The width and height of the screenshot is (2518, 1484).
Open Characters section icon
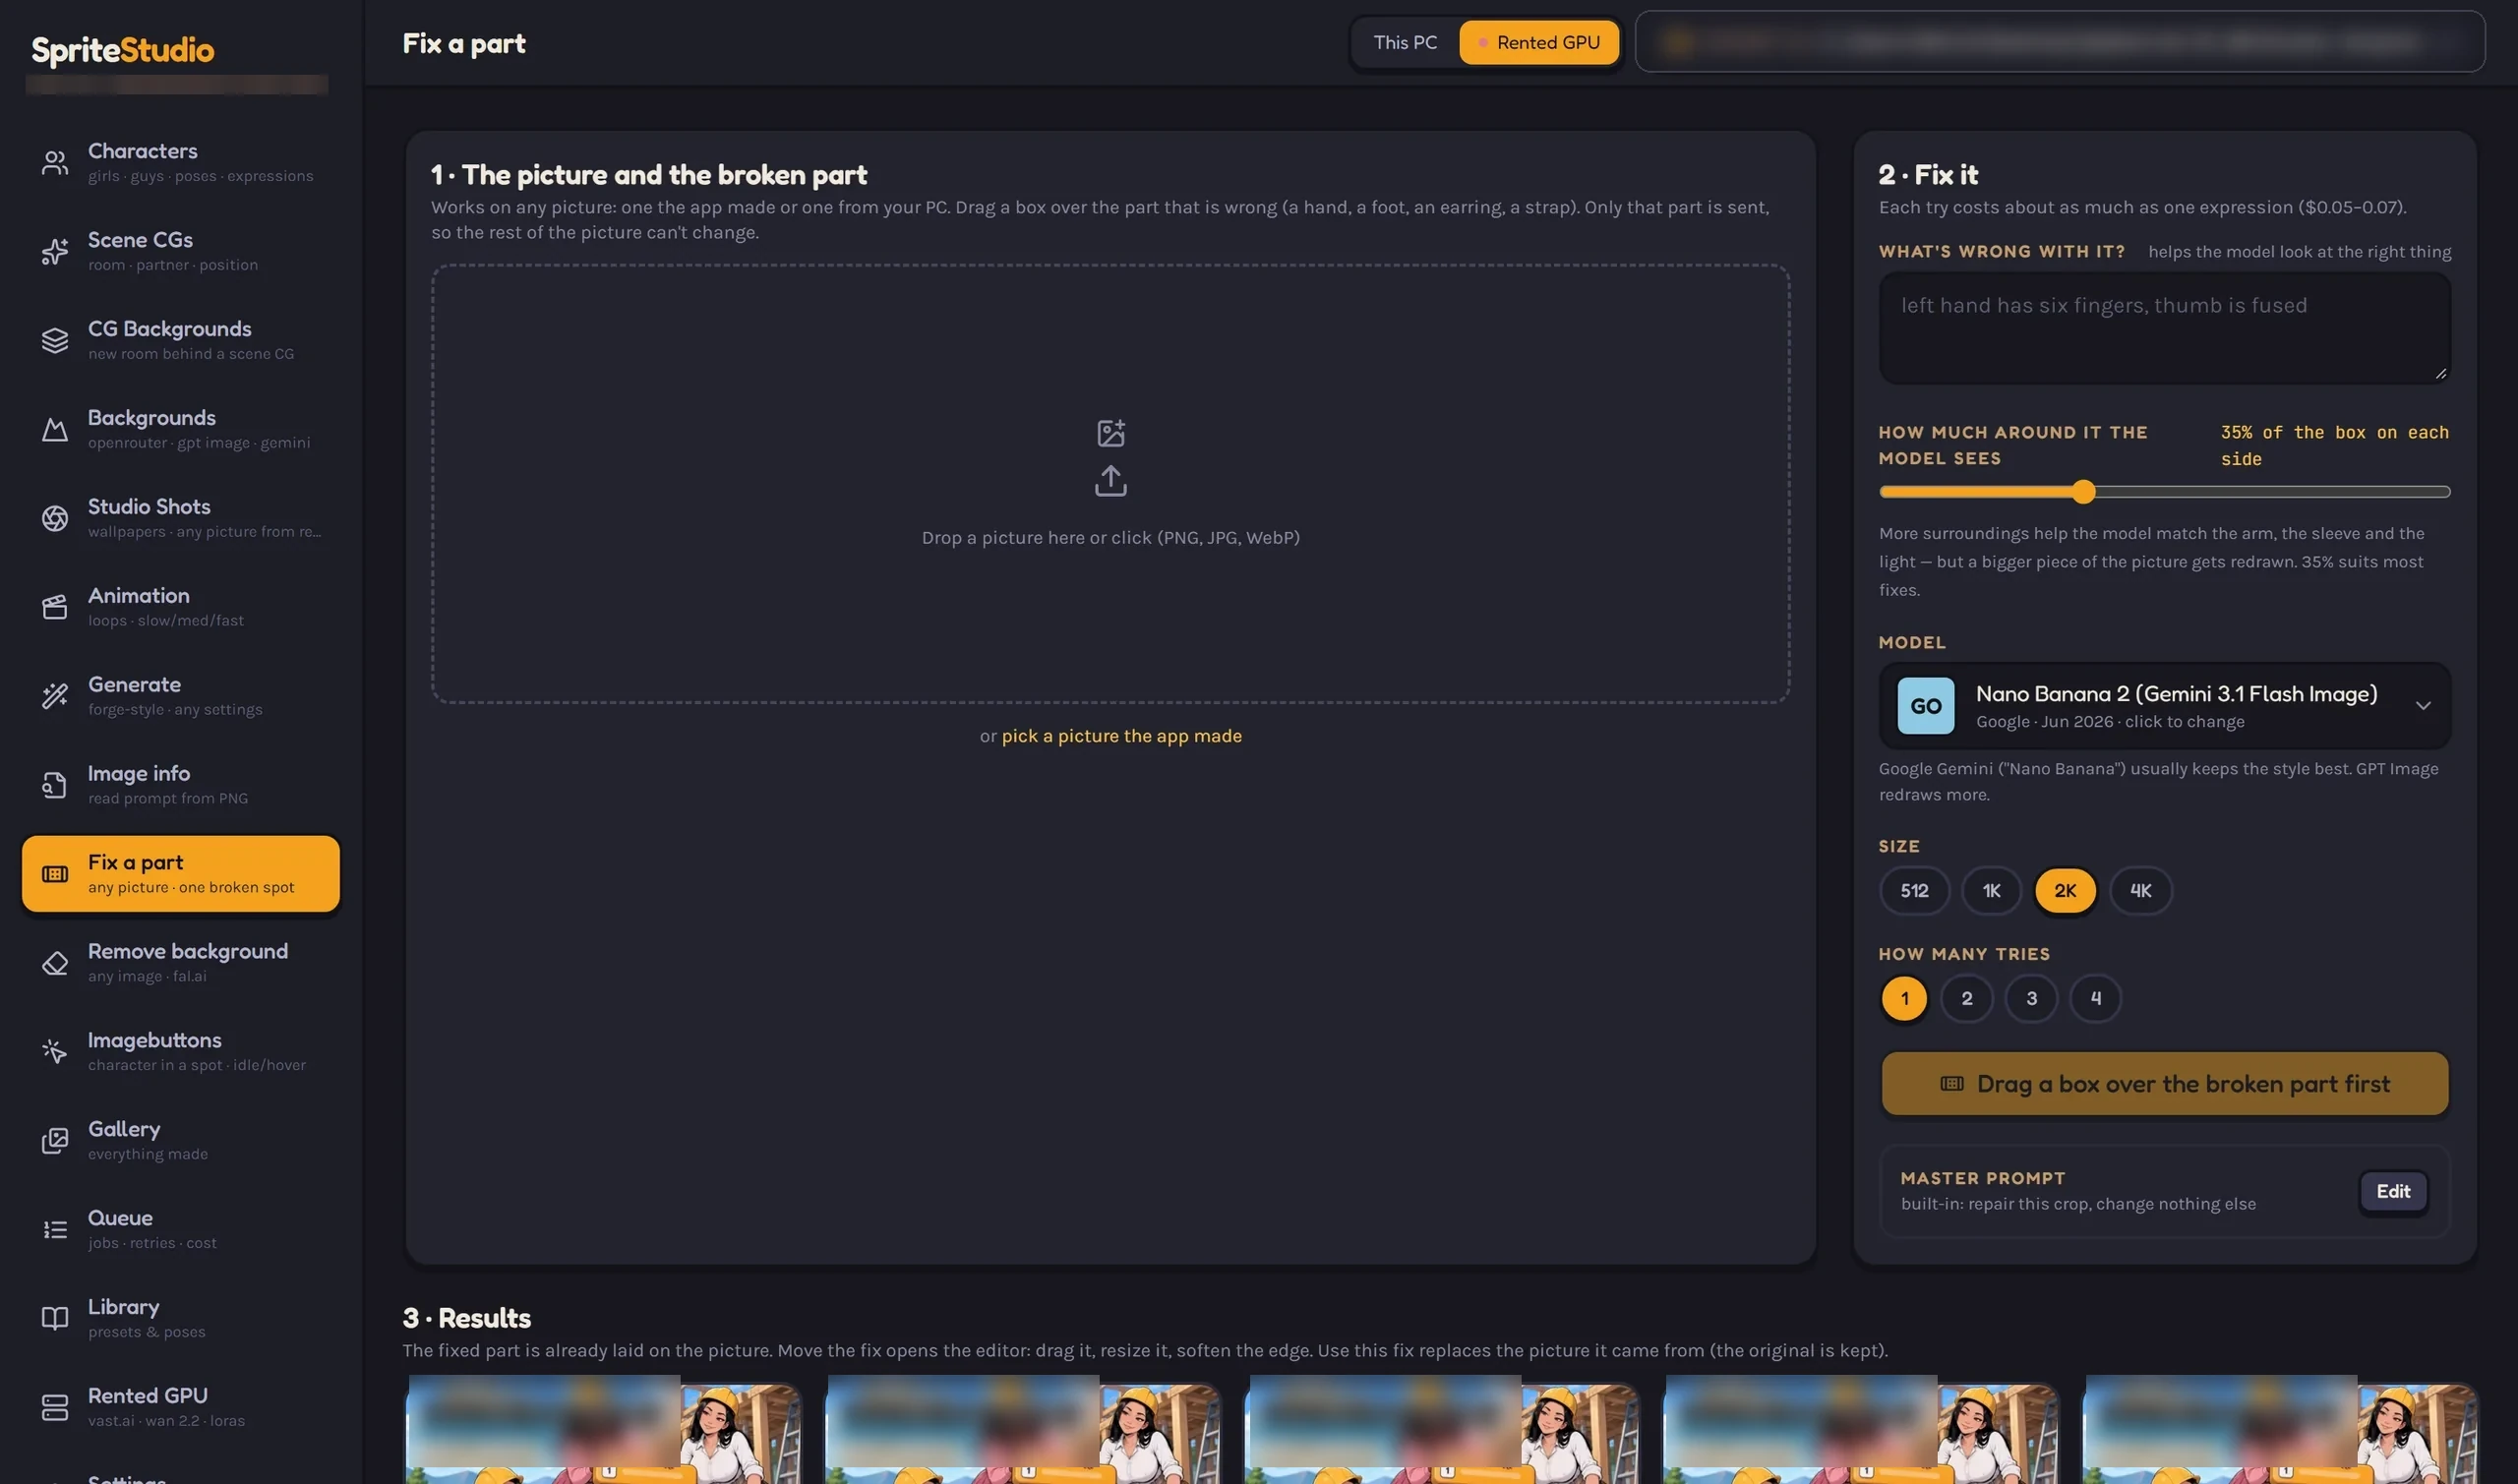click(x=55, y=163)
